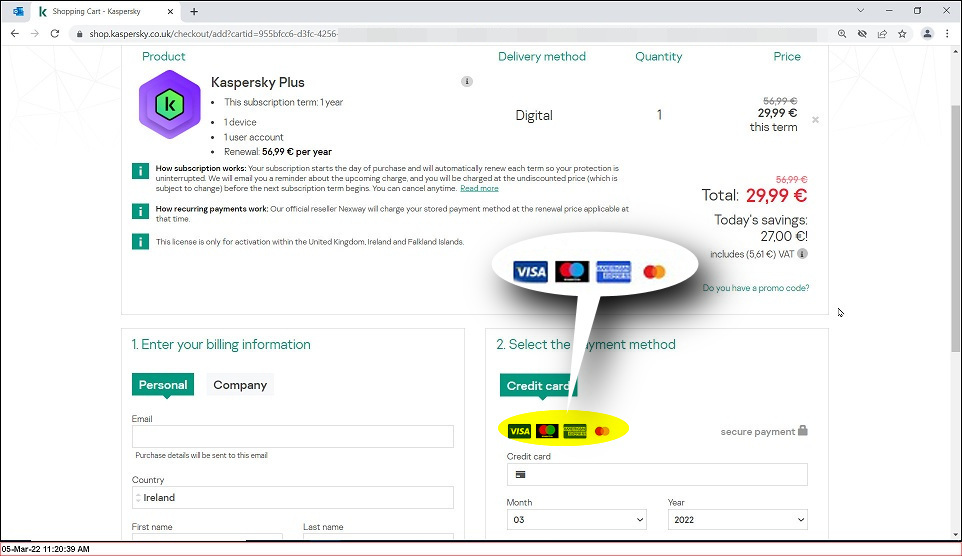Image resolution: width=962 pixels, height=556 pixels.
Task: Click the 'Do you have a promo code?' link
Action: pos(756,288)
